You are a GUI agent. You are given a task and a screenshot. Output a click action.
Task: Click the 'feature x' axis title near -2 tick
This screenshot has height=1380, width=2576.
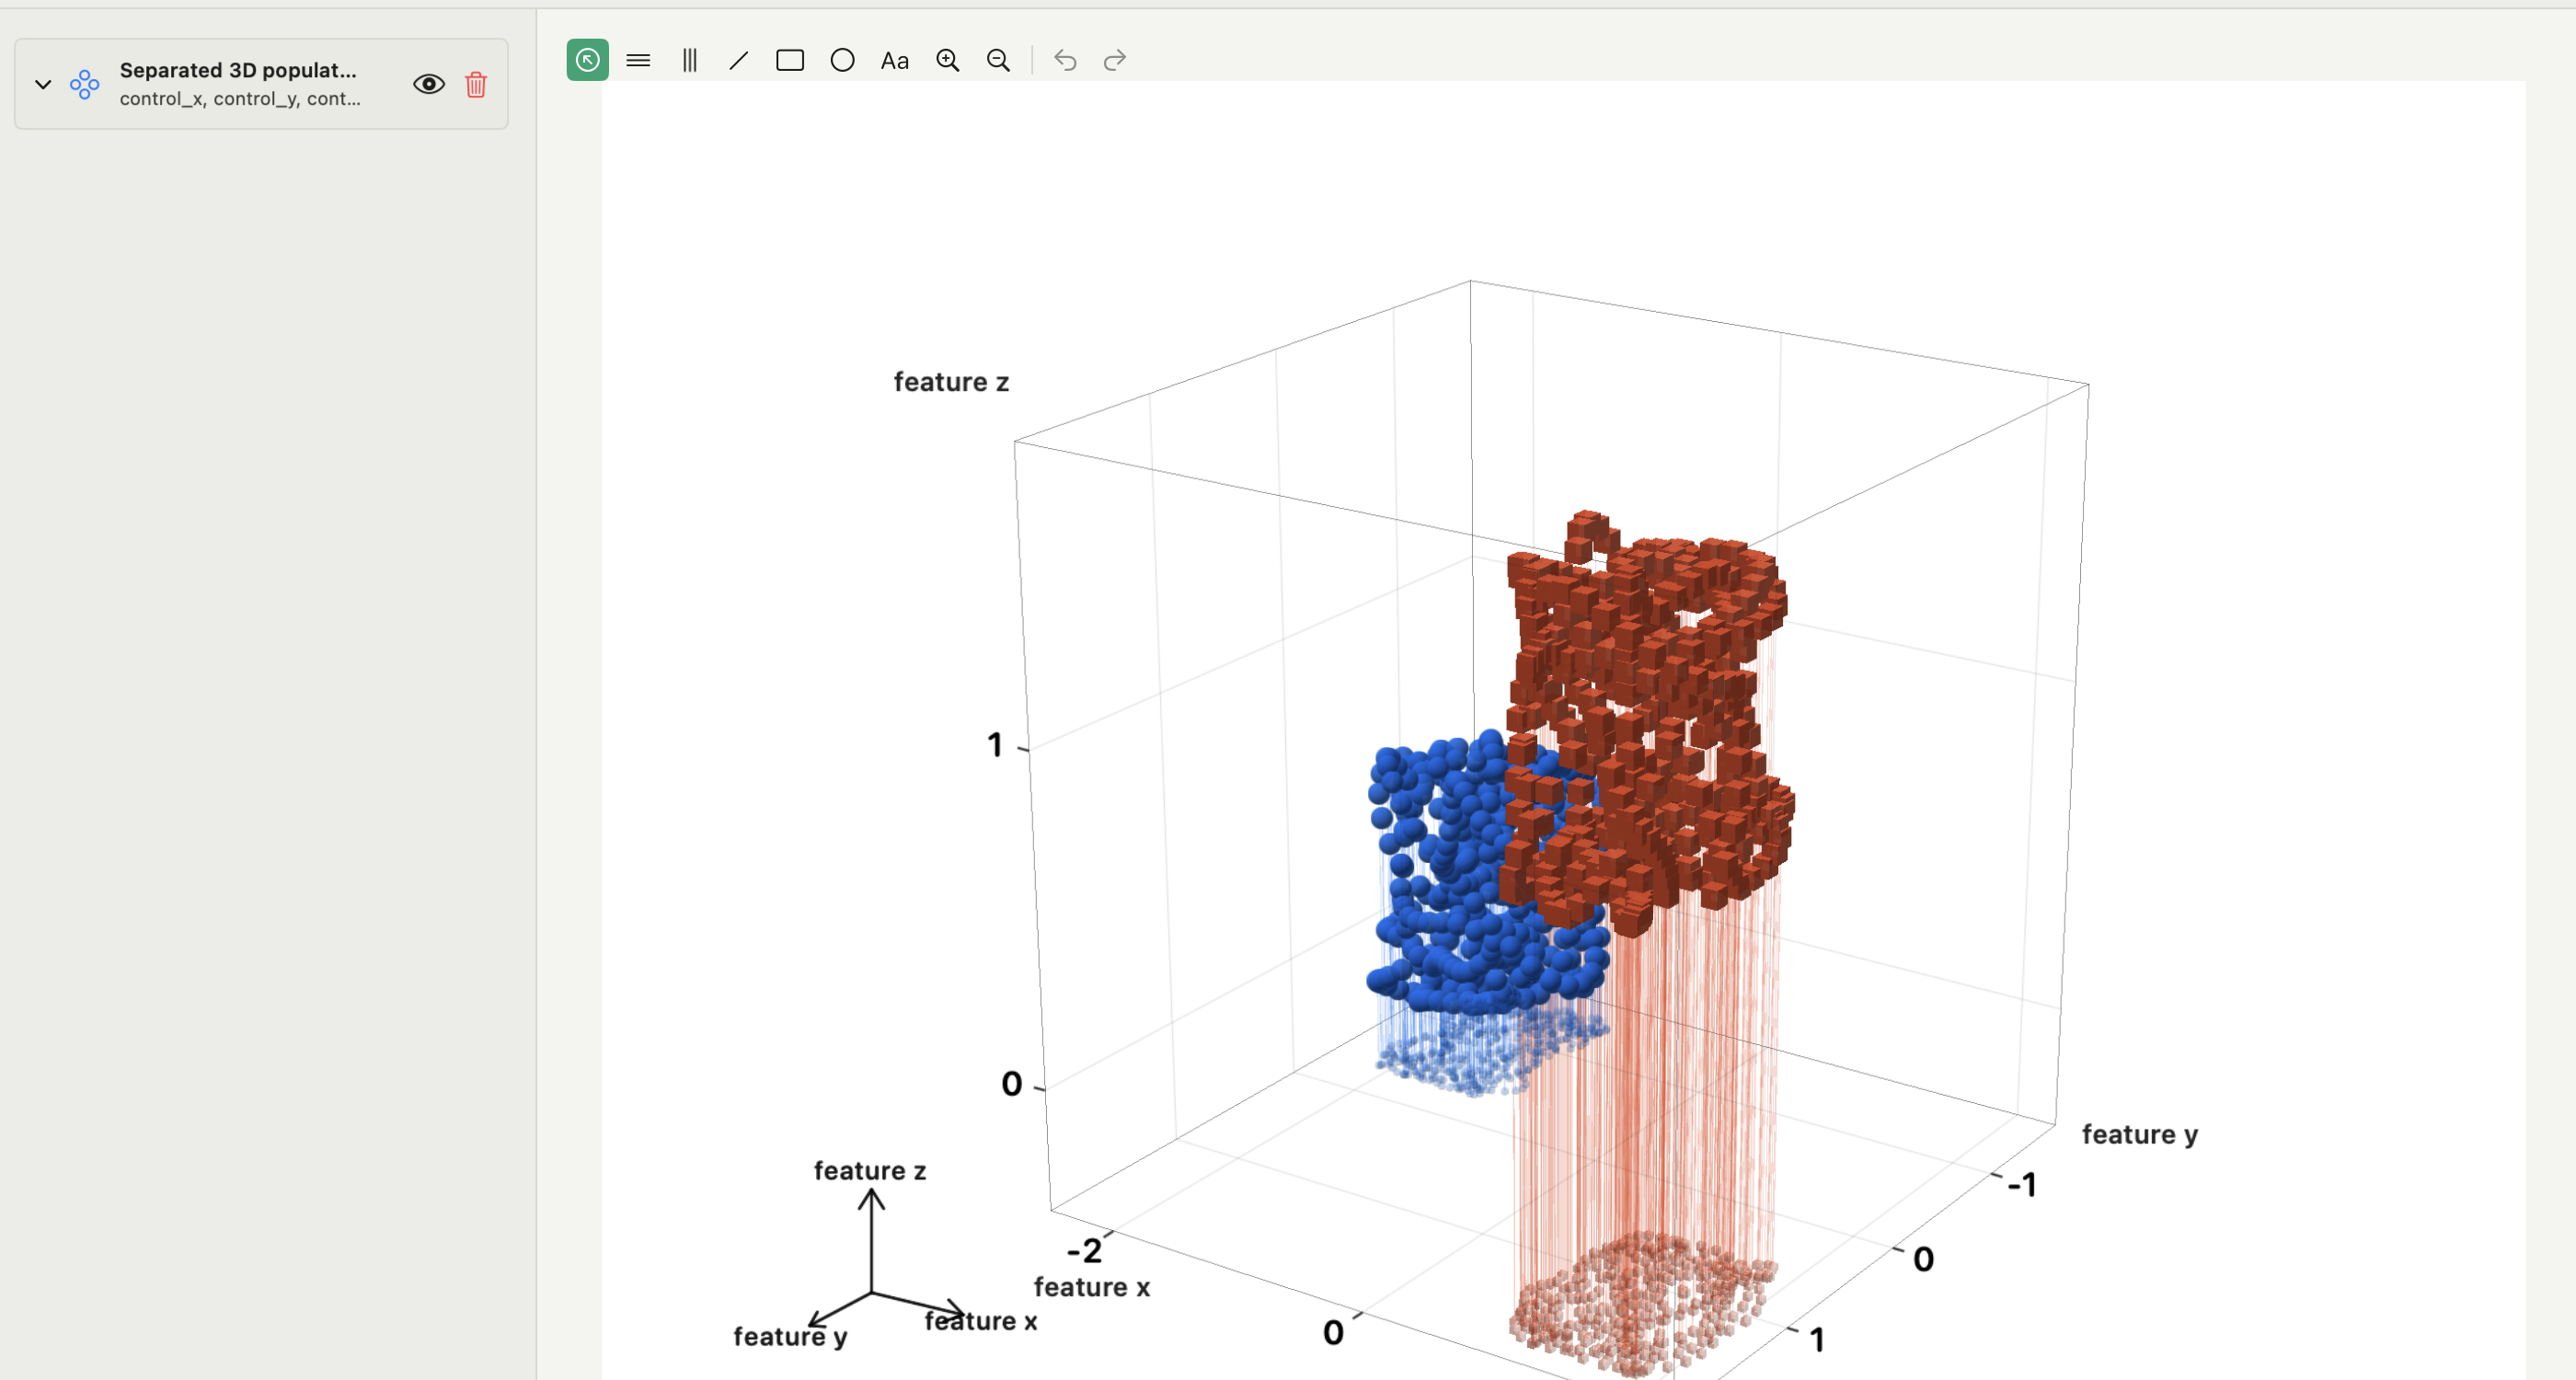pos(1092,1287)
